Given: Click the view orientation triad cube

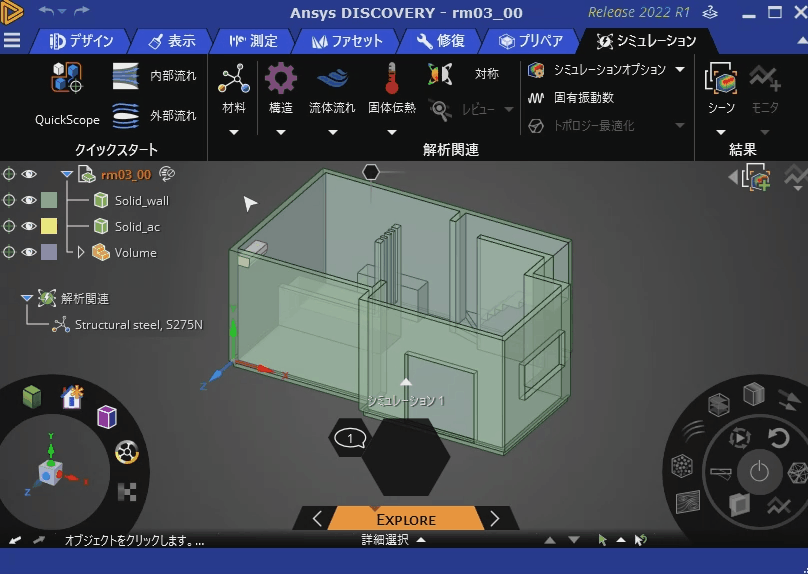Looking at the screenshot, I should tap(50, 472).
